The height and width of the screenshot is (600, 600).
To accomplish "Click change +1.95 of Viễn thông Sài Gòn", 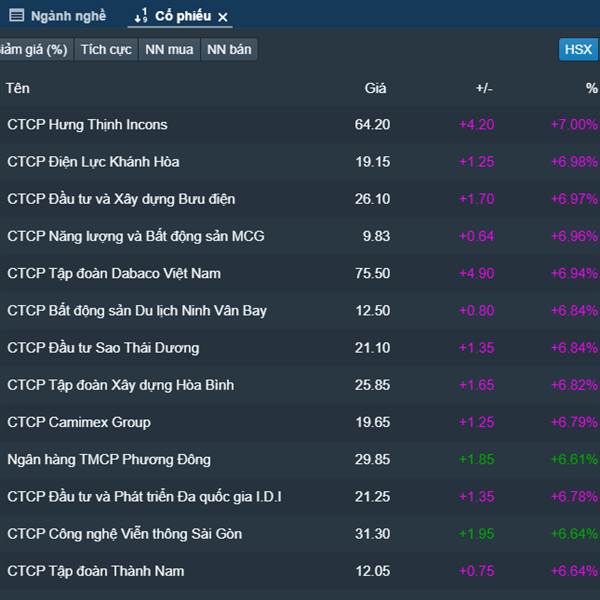I will click(x=476, y=534).
